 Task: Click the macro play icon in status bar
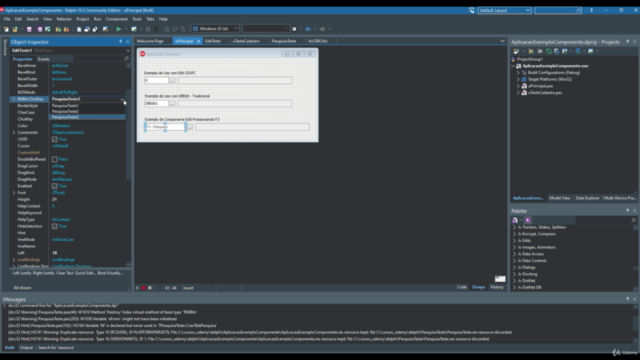(x=137, y=288)
